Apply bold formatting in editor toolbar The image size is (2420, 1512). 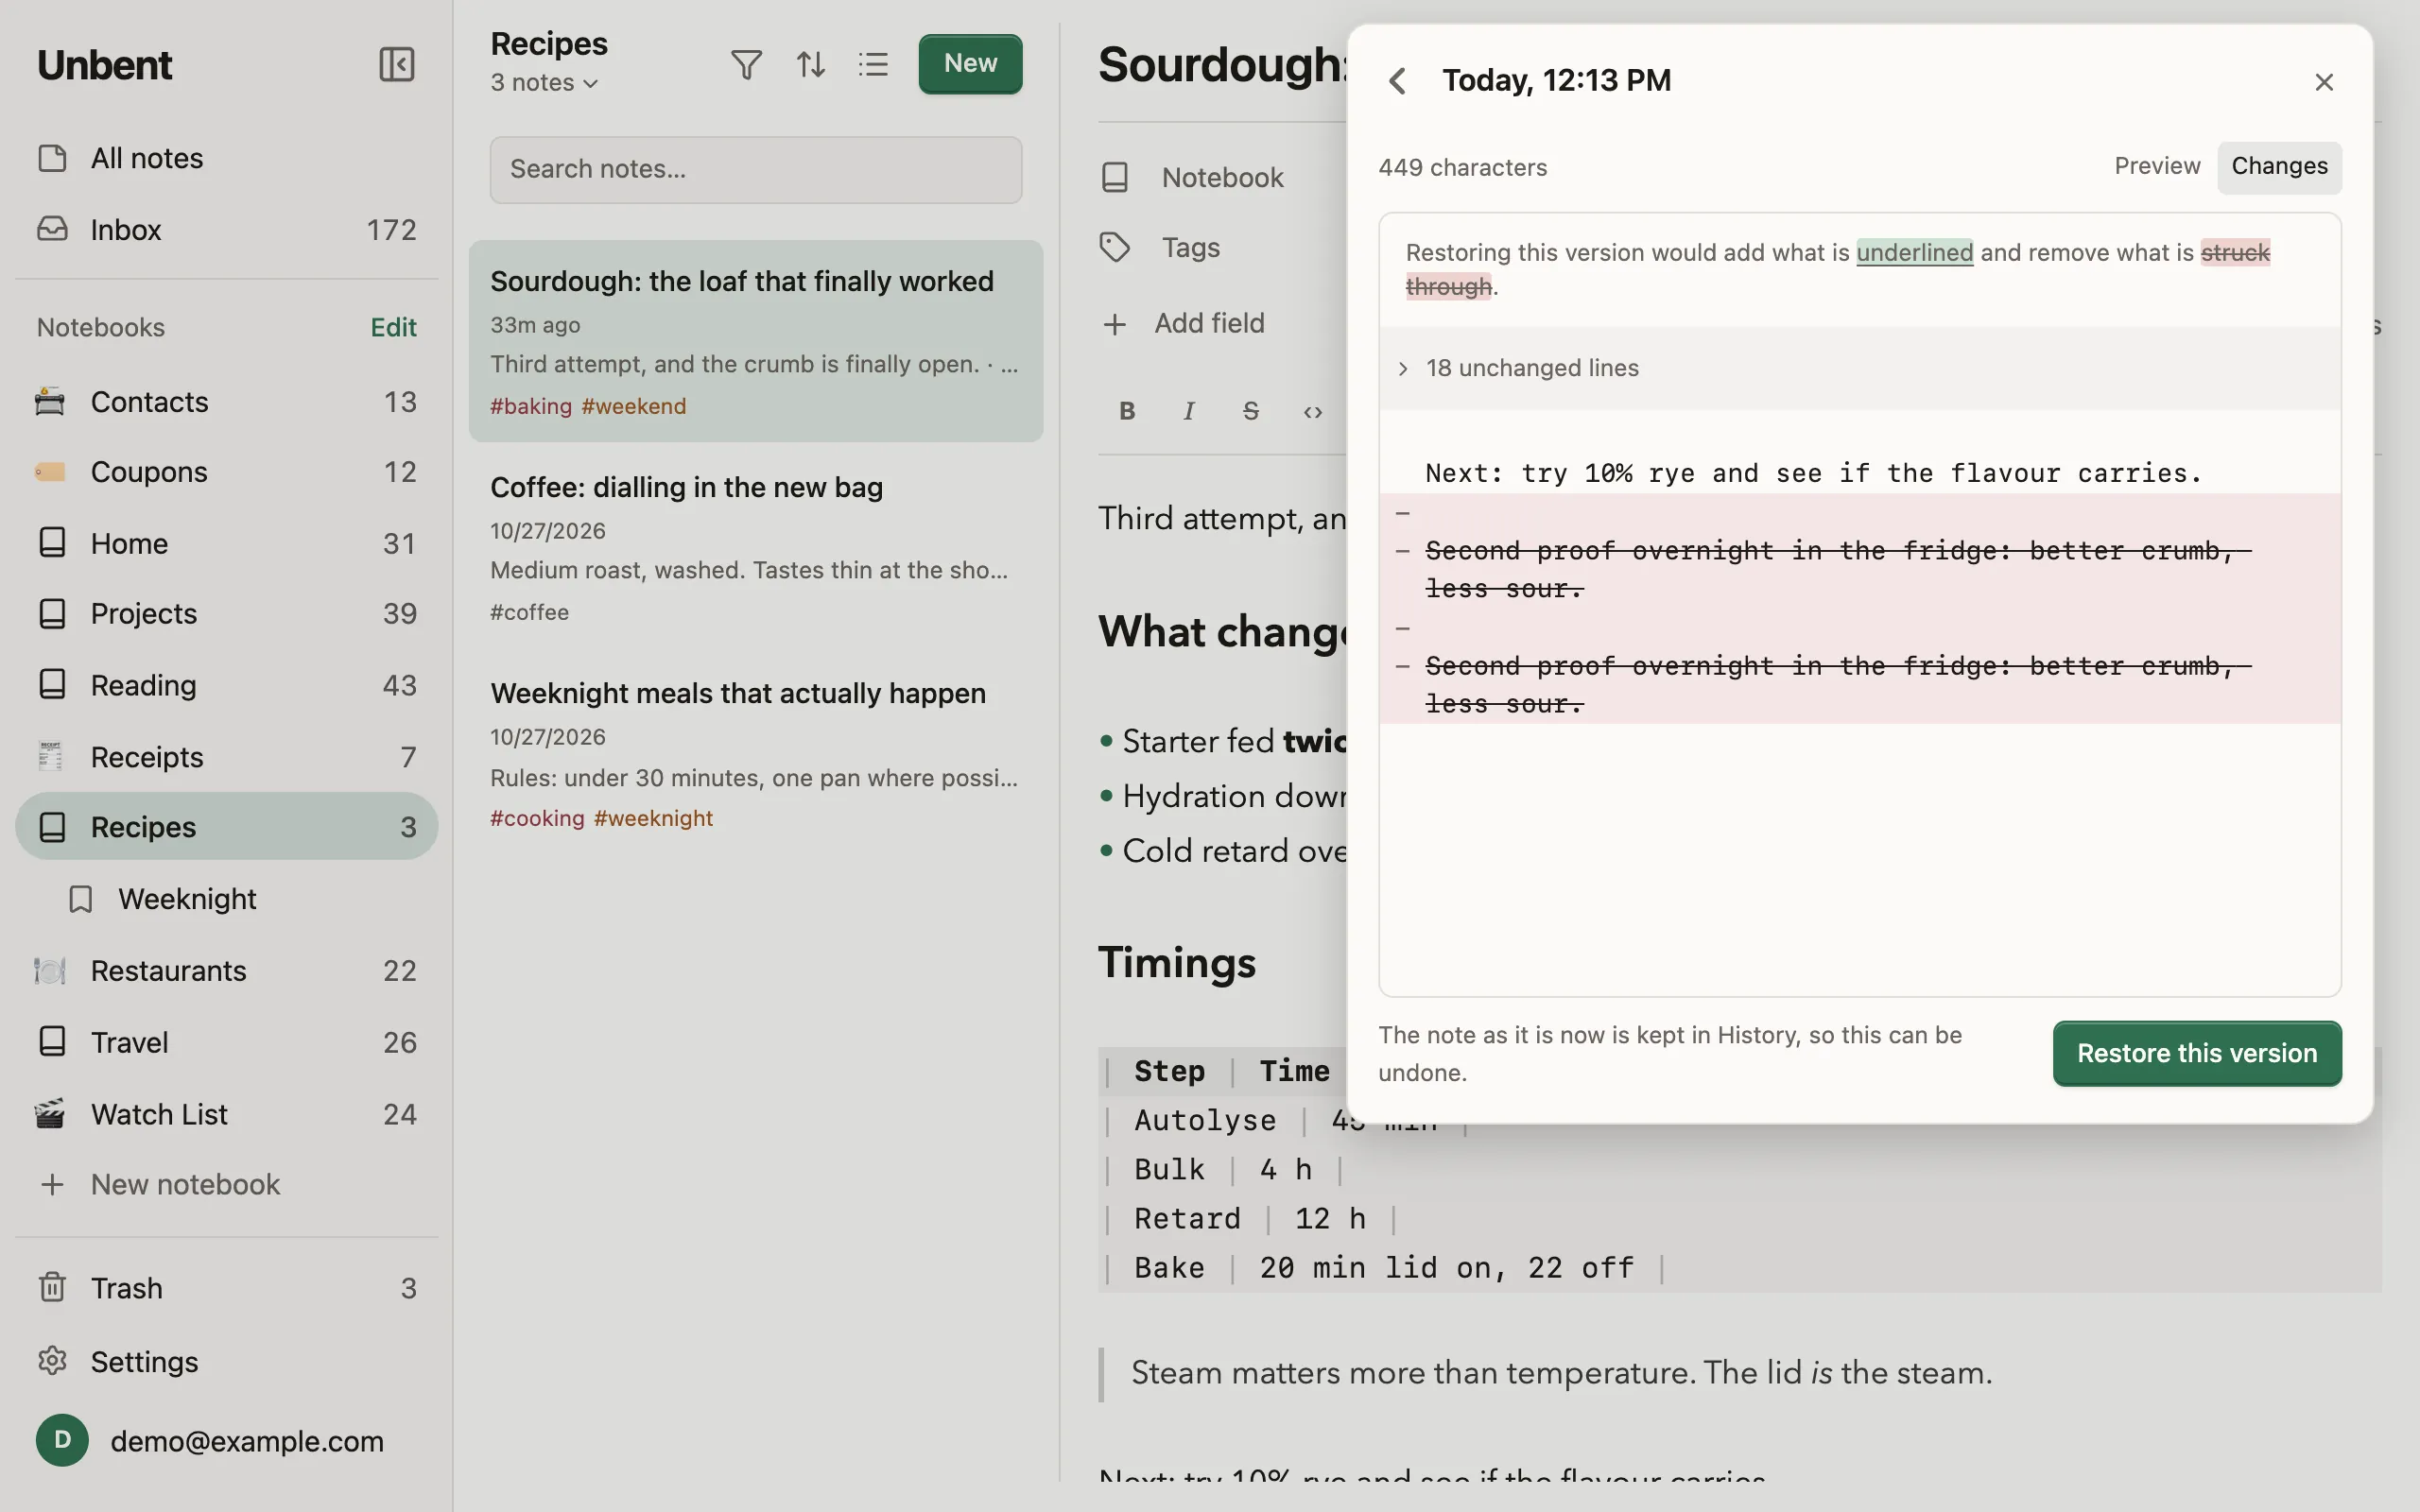1127,411
